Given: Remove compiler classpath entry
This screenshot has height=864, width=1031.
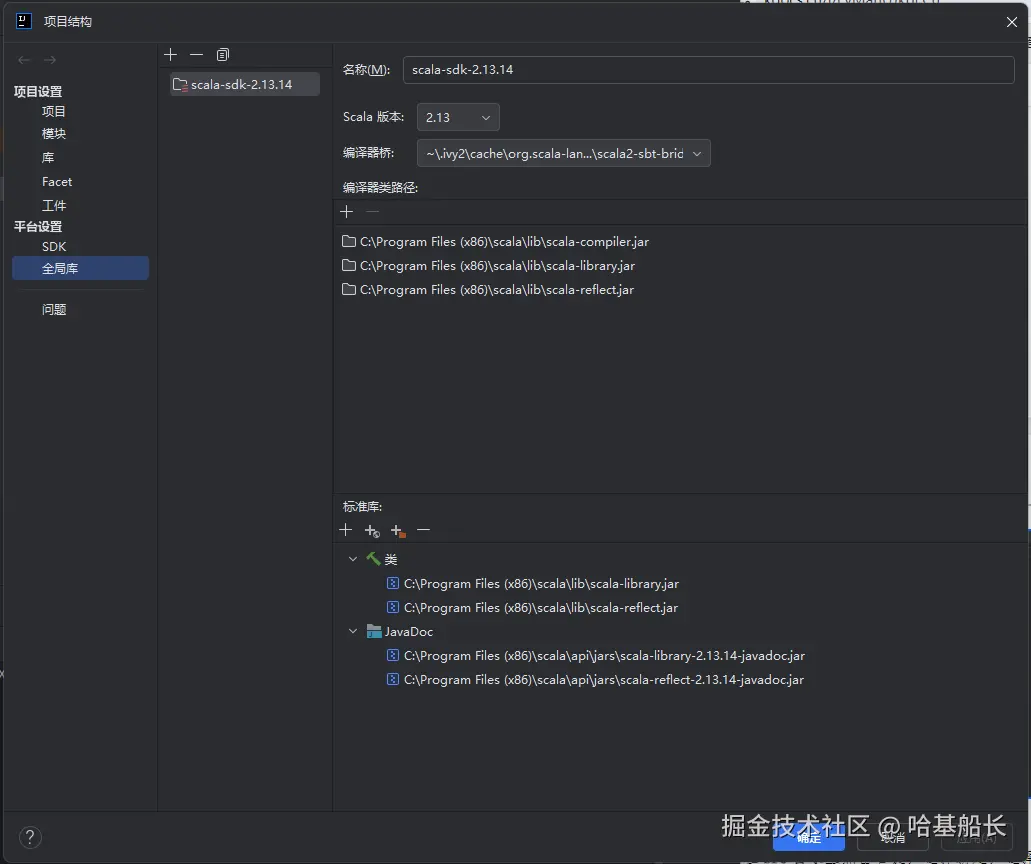Looking at the screenshot, I should coord(372,212).
